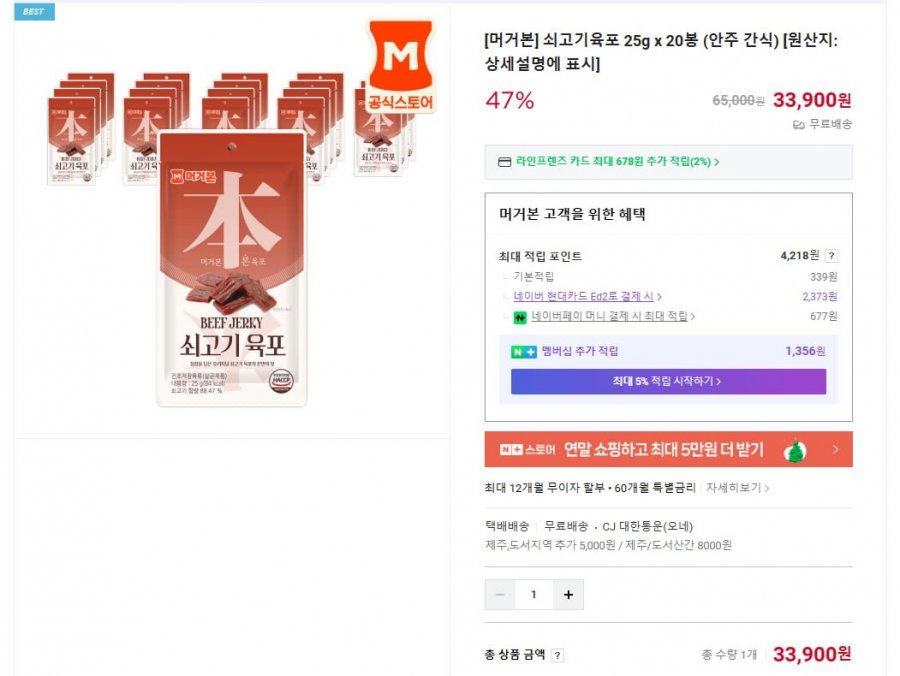Click the card icon in 라인프렌즈 카드 banner
This screenshot has width=900, height=676.
(505, 162)
